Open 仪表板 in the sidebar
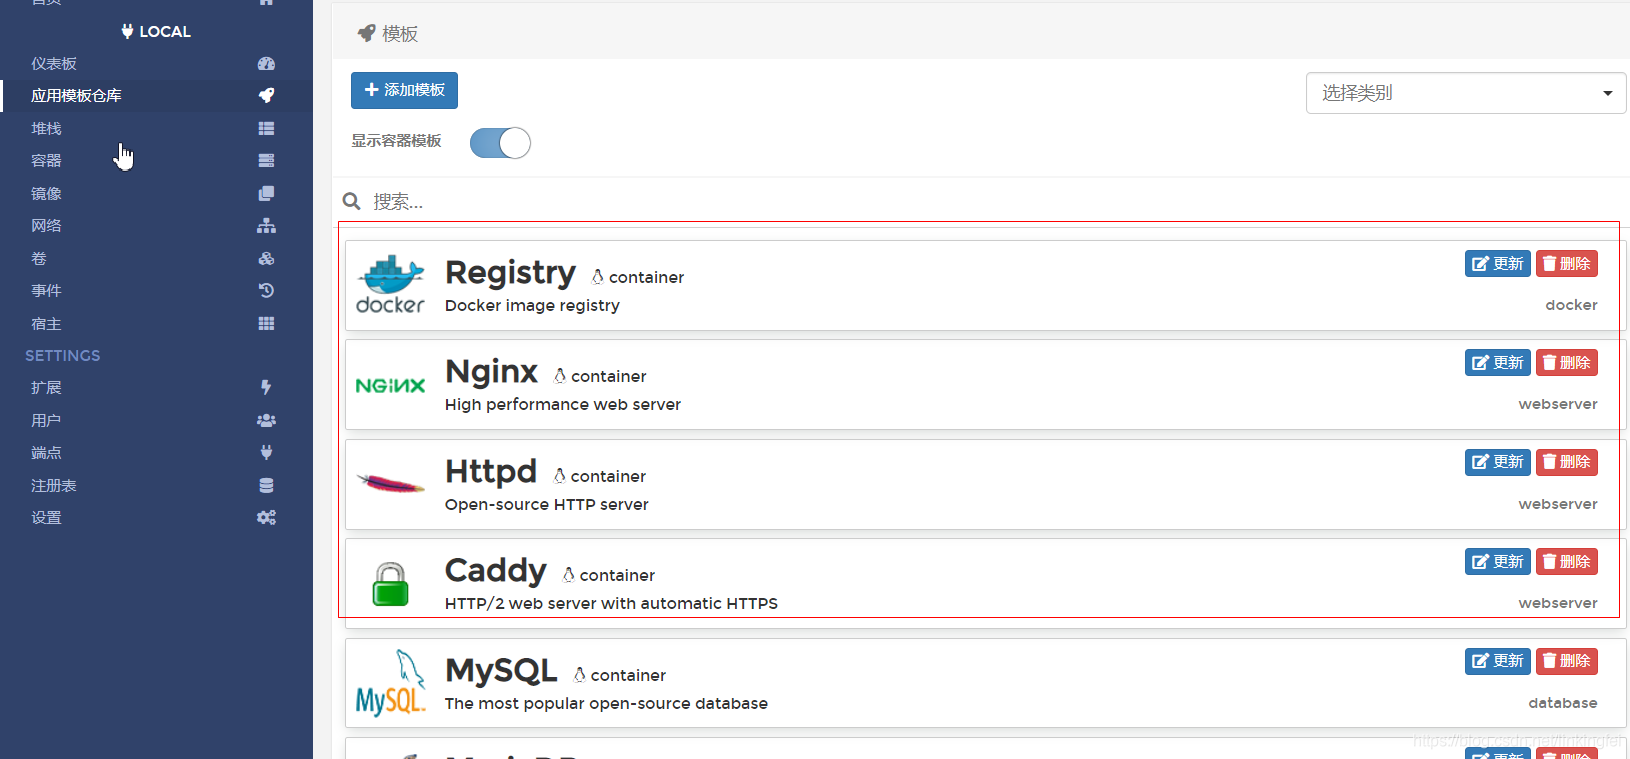Screen dimensions: 1630x759 pos(54,63)
